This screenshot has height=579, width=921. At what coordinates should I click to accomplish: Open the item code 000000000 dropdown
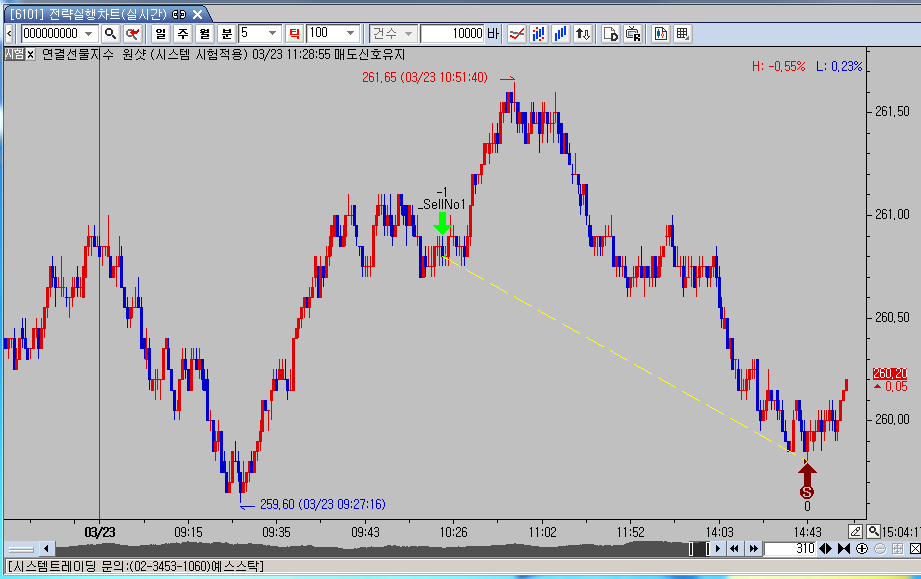click(89, 34)
